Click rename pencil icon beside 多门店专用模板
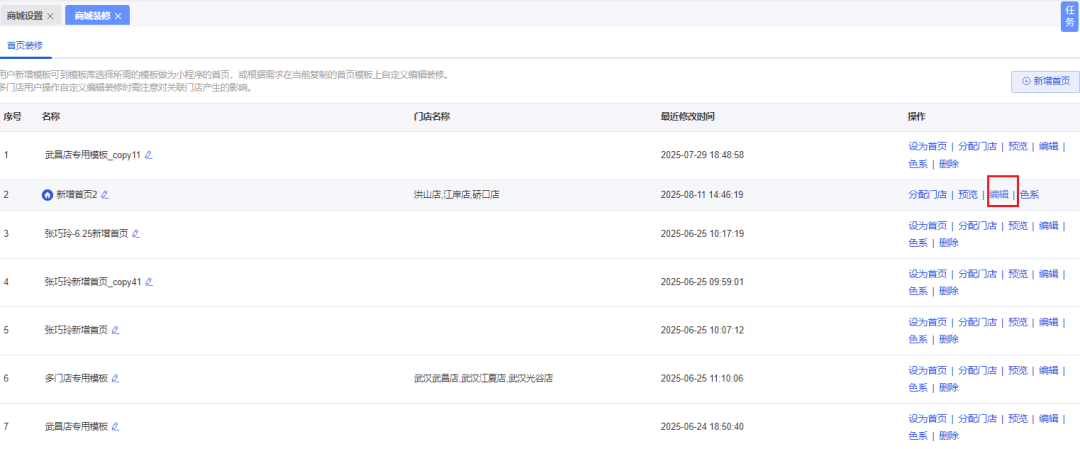This screenshot has width=1080, height=449. tap(115, 378)
